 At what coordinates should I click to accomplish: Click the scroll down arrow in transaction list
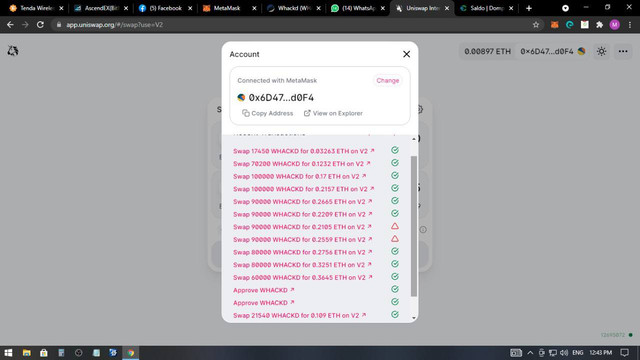tap(414, 318)
